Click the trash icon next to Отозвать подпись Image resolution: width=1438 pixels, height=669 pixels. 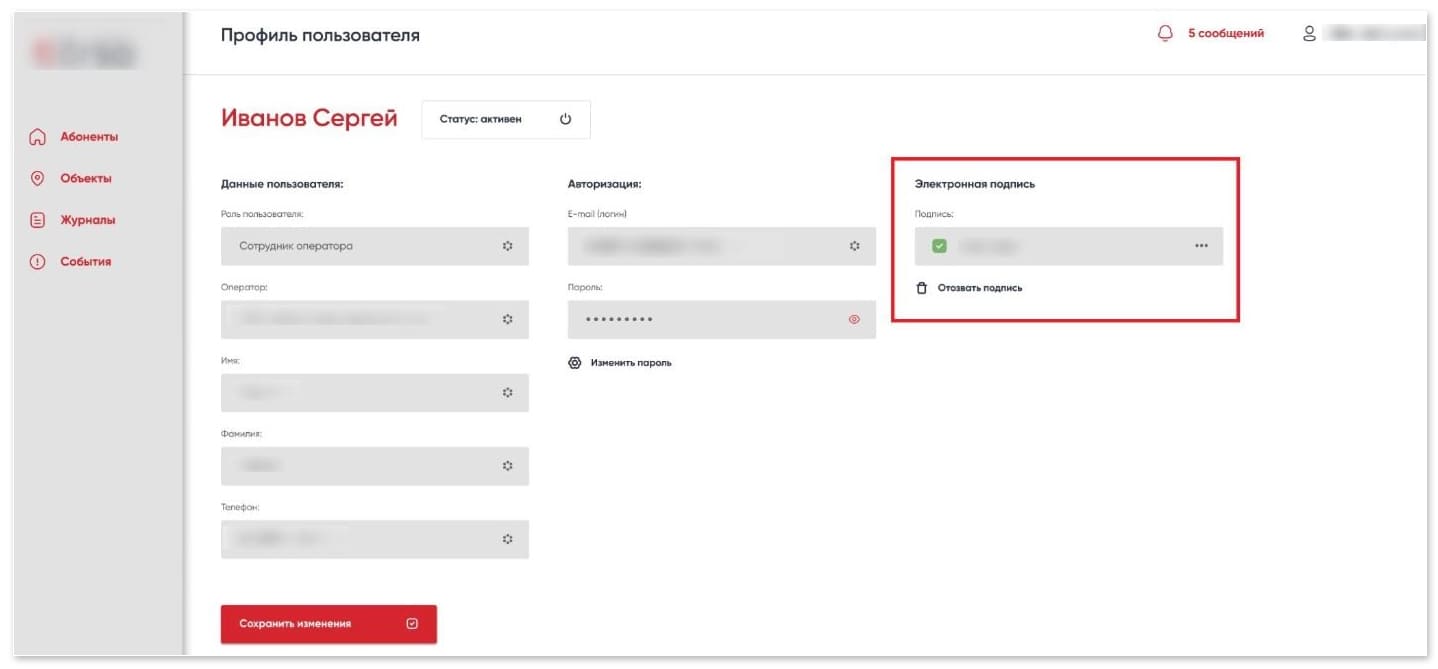pos(922,288)
